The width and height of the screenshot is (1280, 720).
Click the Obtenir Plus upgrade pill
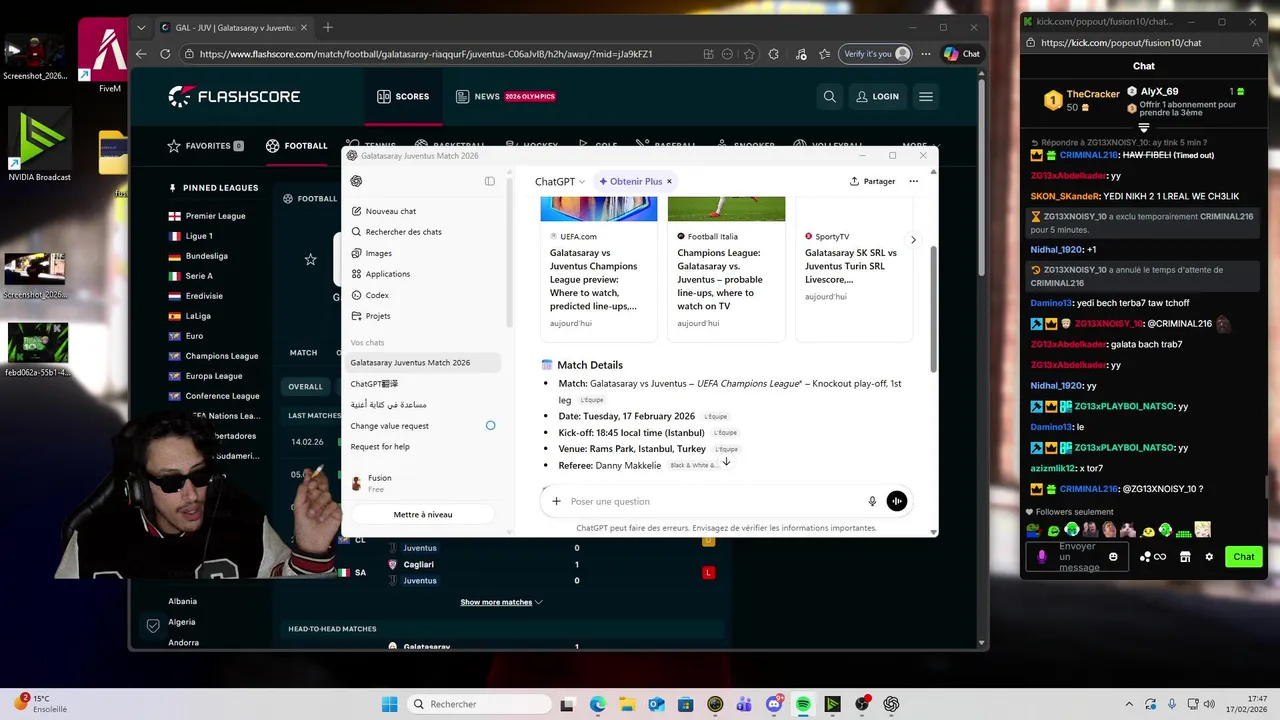[630, 182]
